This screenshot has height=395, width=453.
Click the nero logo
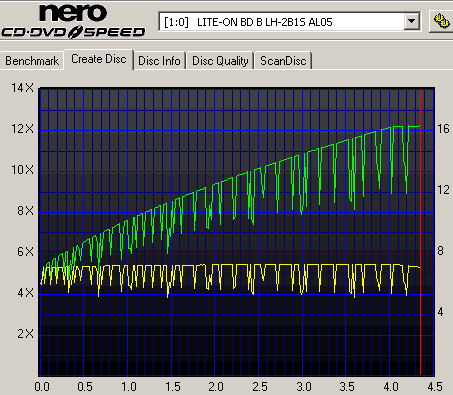point(73,13)
